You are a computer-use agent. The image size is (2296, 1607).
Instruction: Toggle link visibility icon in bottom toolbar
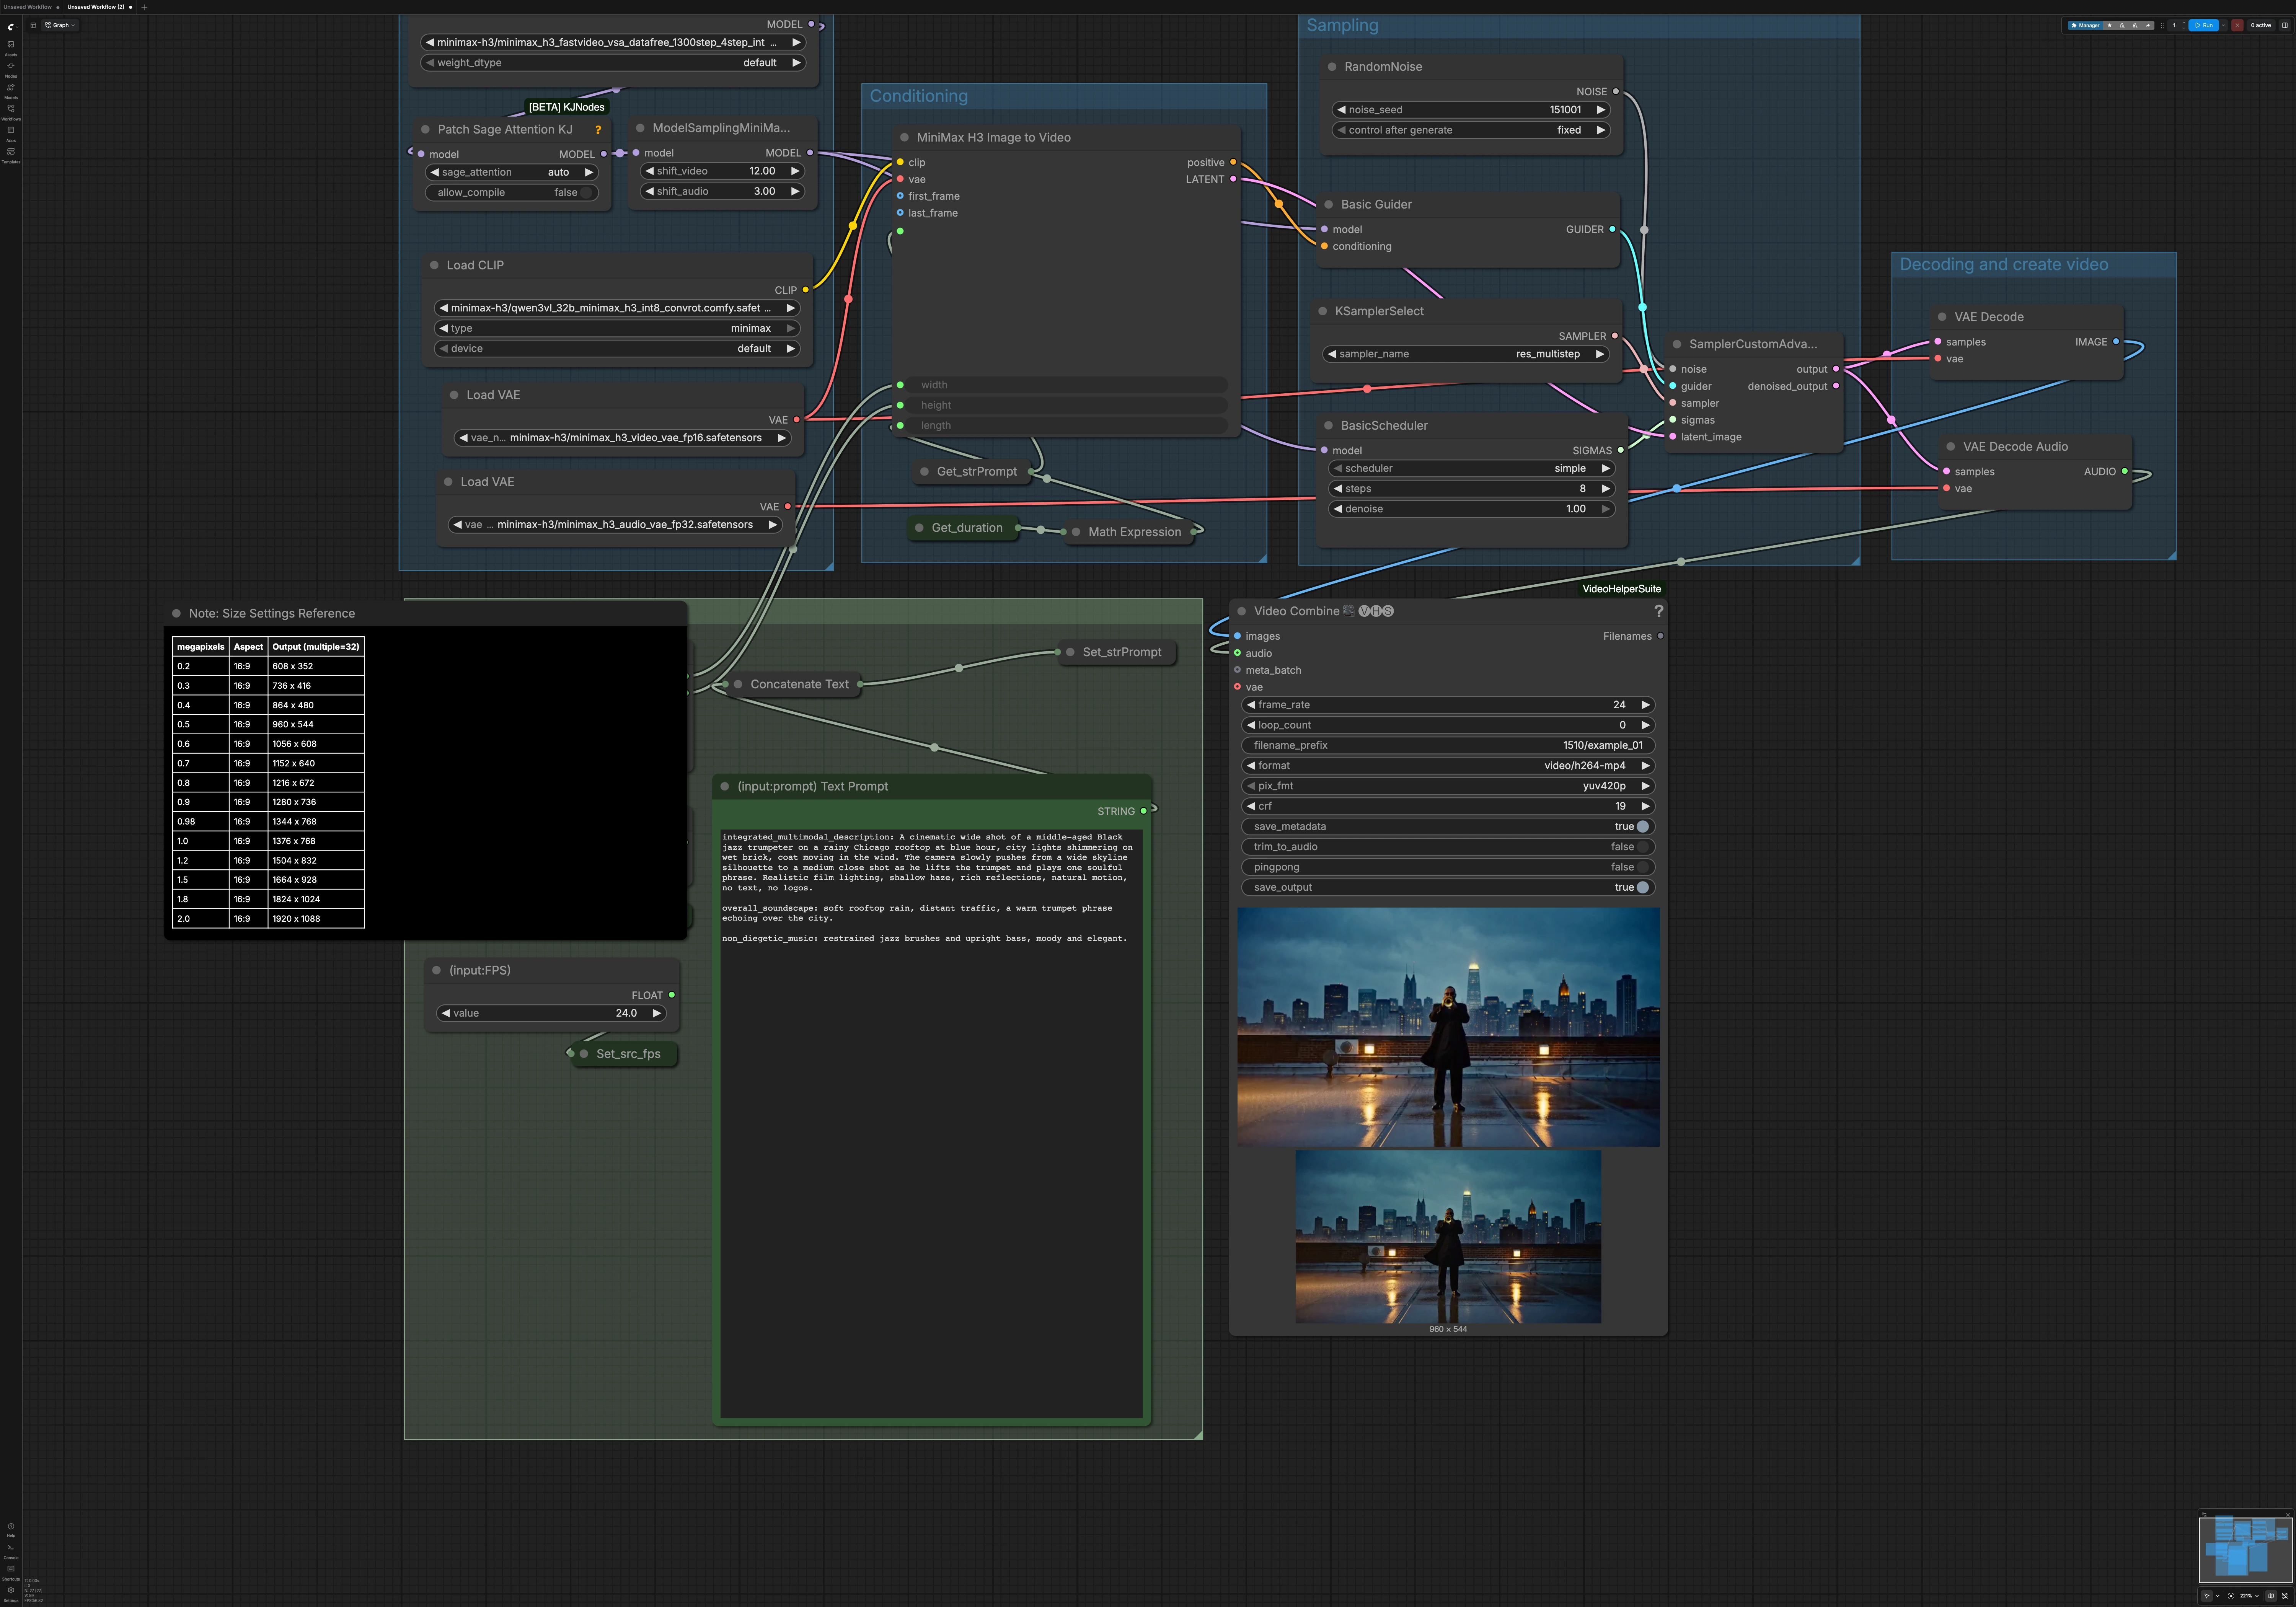click(x=2285, y=1596)
